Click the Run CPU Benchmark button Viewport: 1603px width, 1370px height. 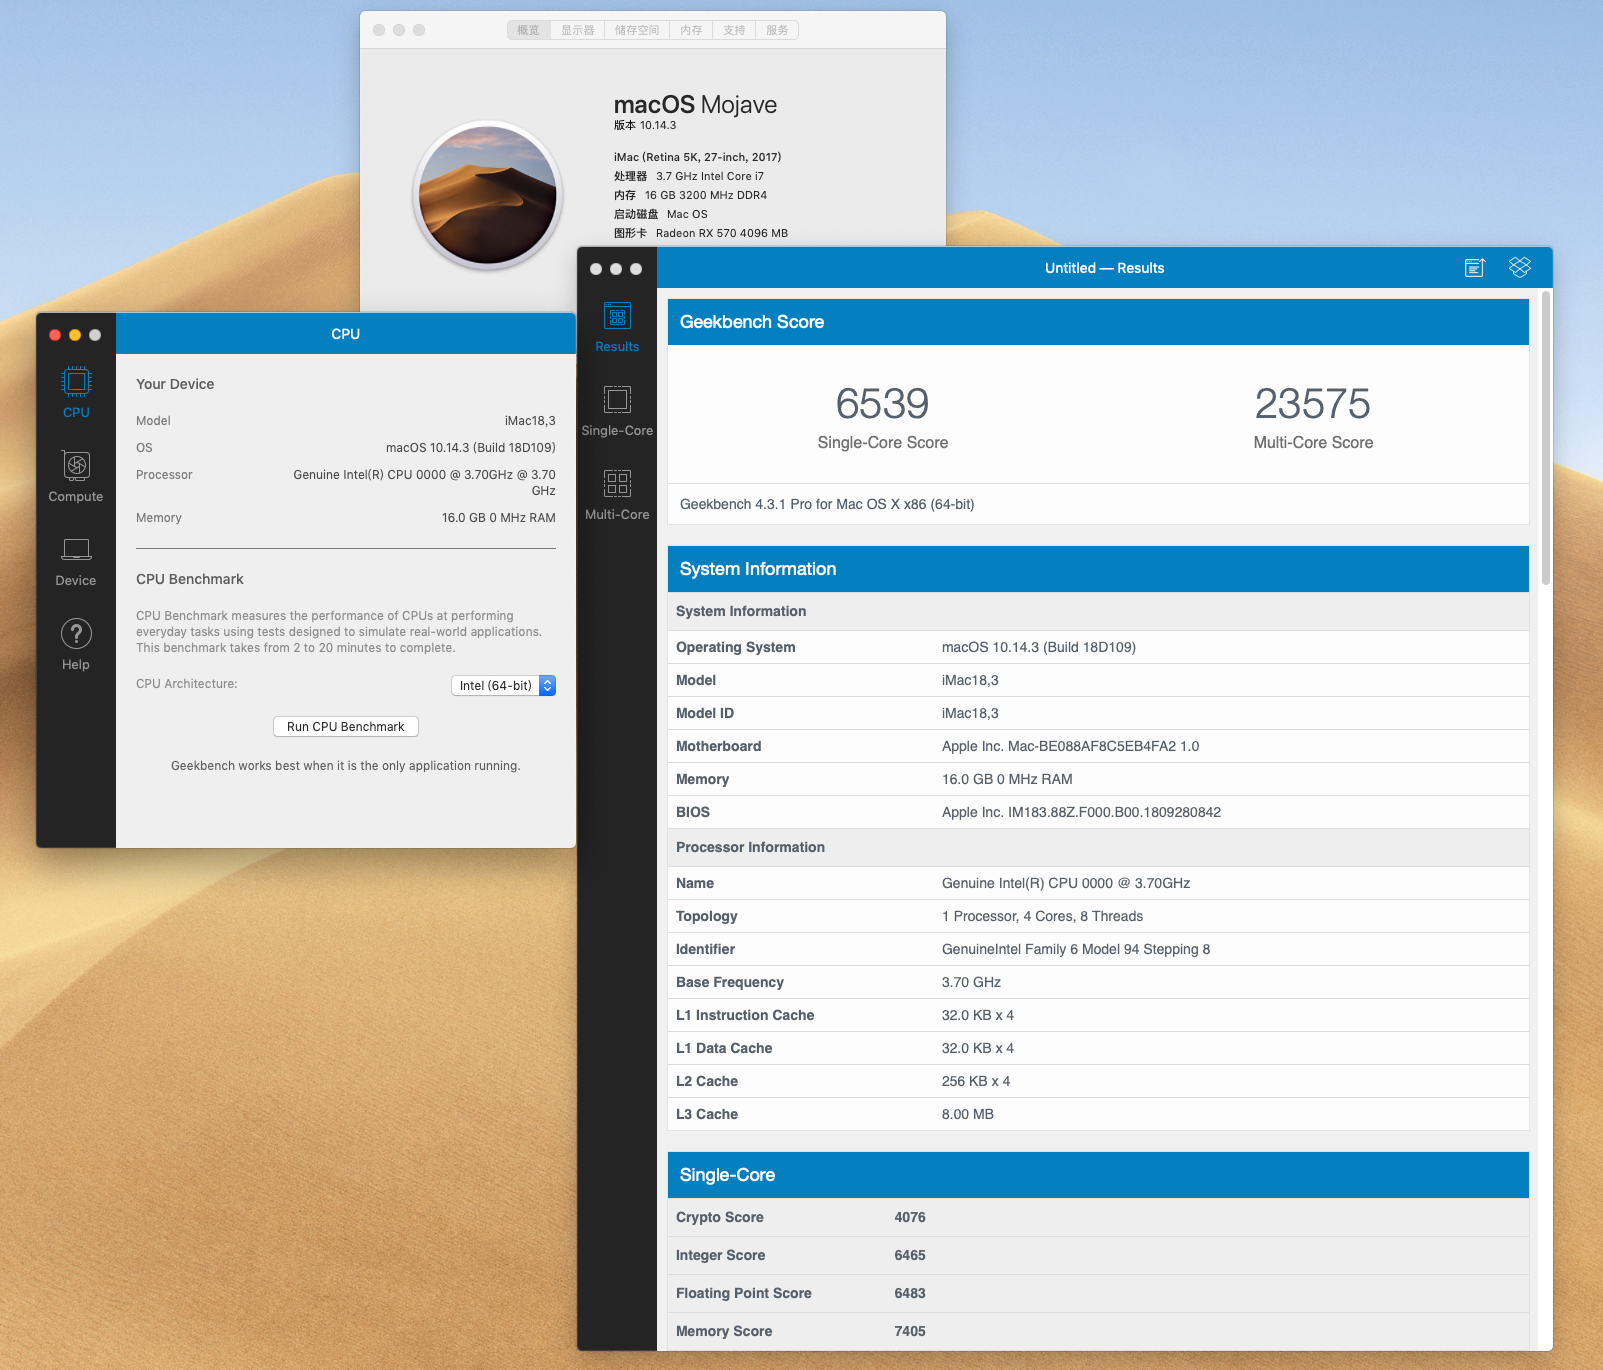tap(346, 727)
